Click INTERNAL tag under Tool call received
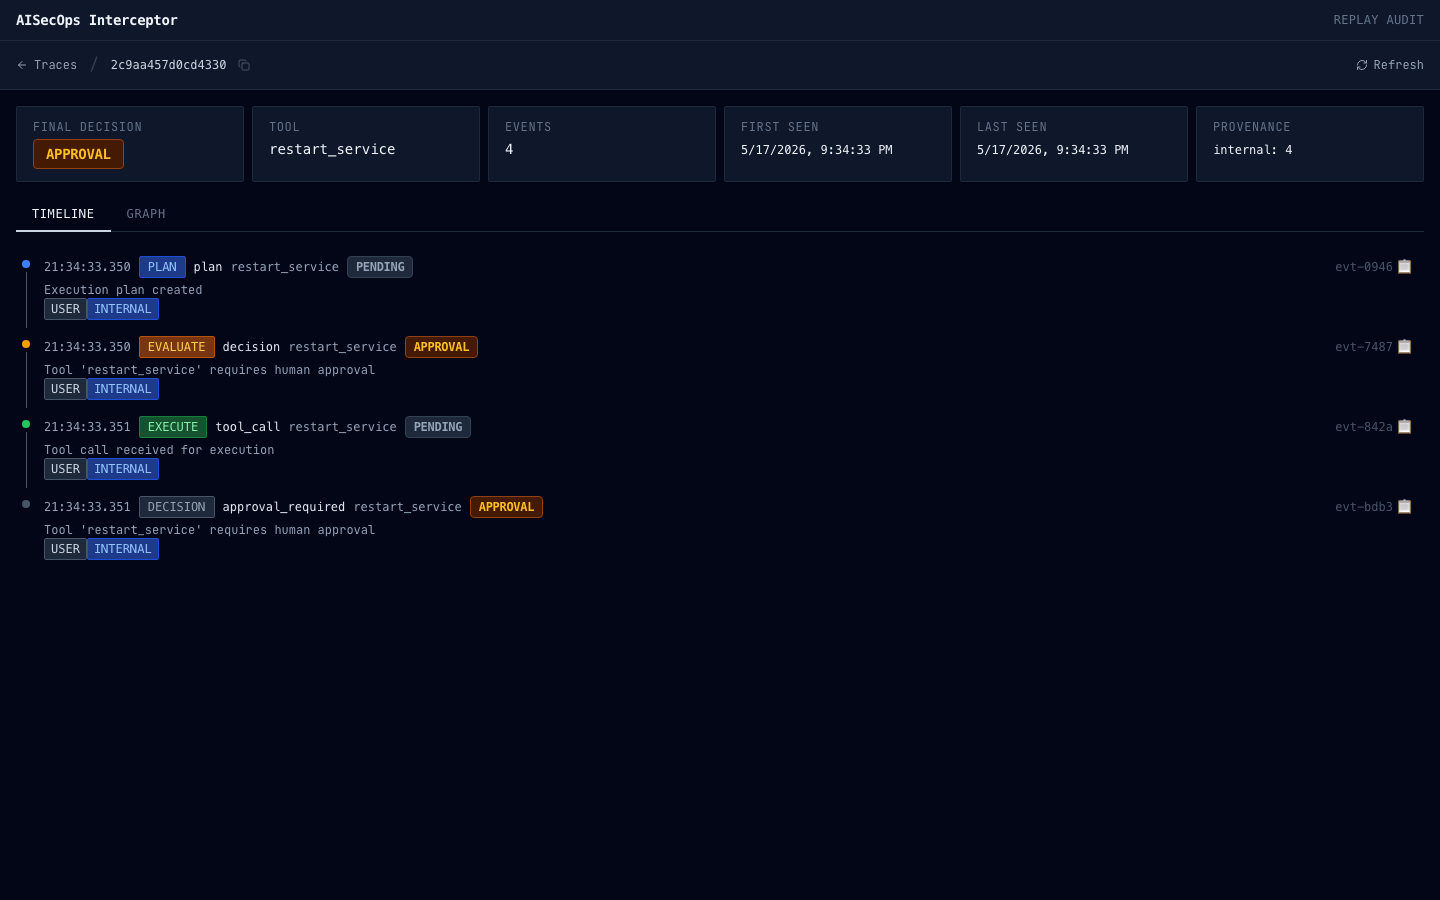Image resolution: width=1440 pixels, height=900 pixels. (123, 469)
